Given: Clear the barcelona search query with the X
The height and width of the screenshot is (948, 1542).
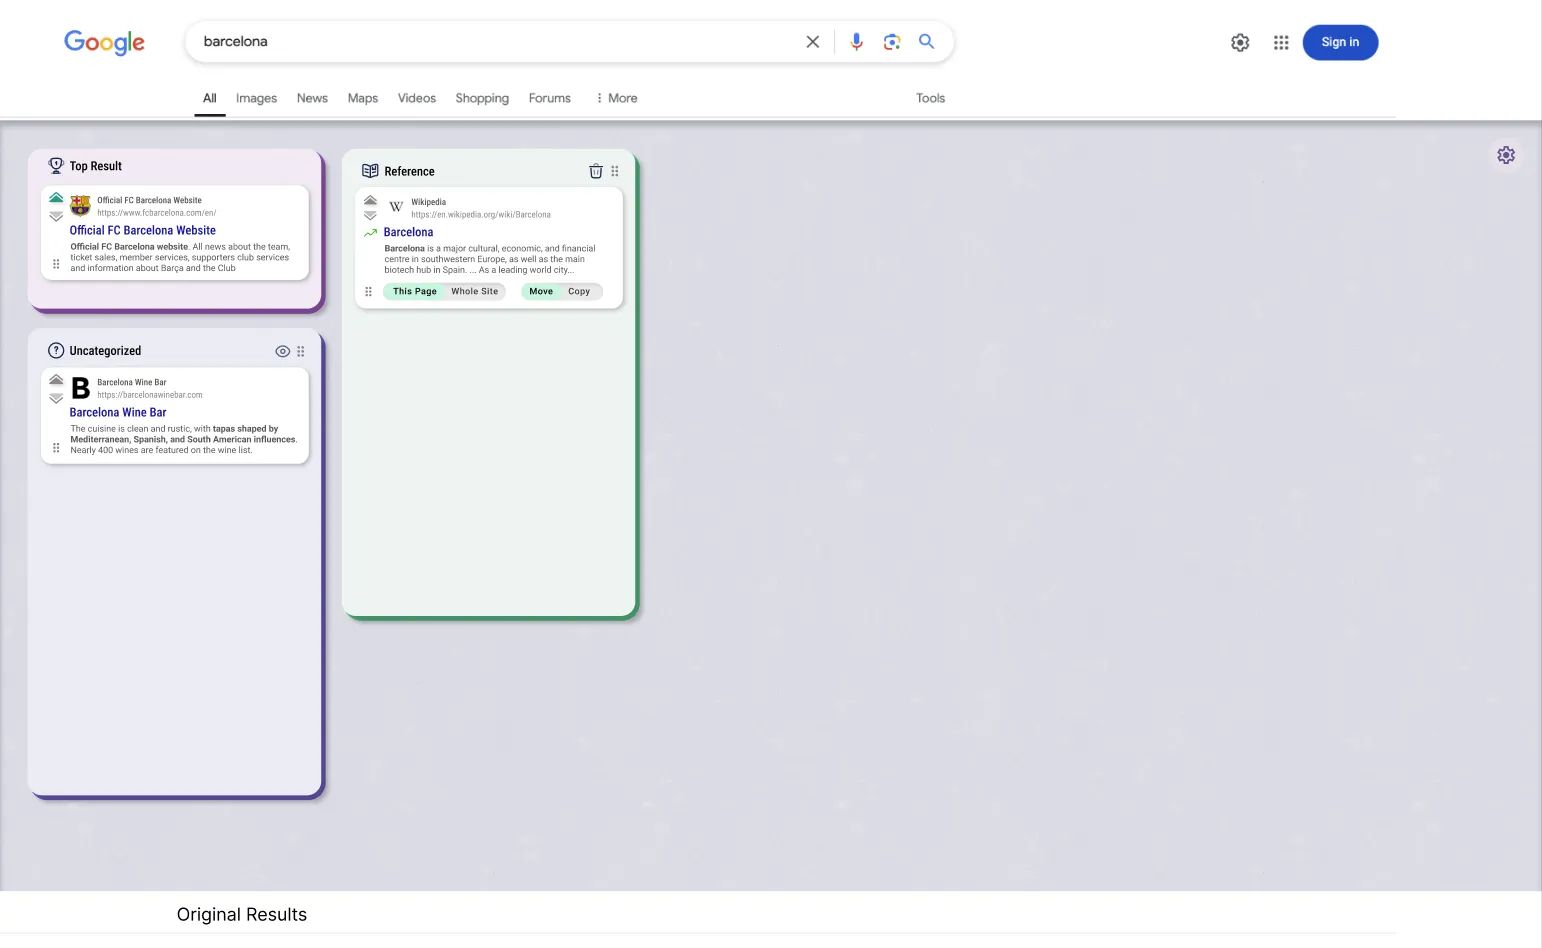Looking at the screenshot, I should coord(812,41).
